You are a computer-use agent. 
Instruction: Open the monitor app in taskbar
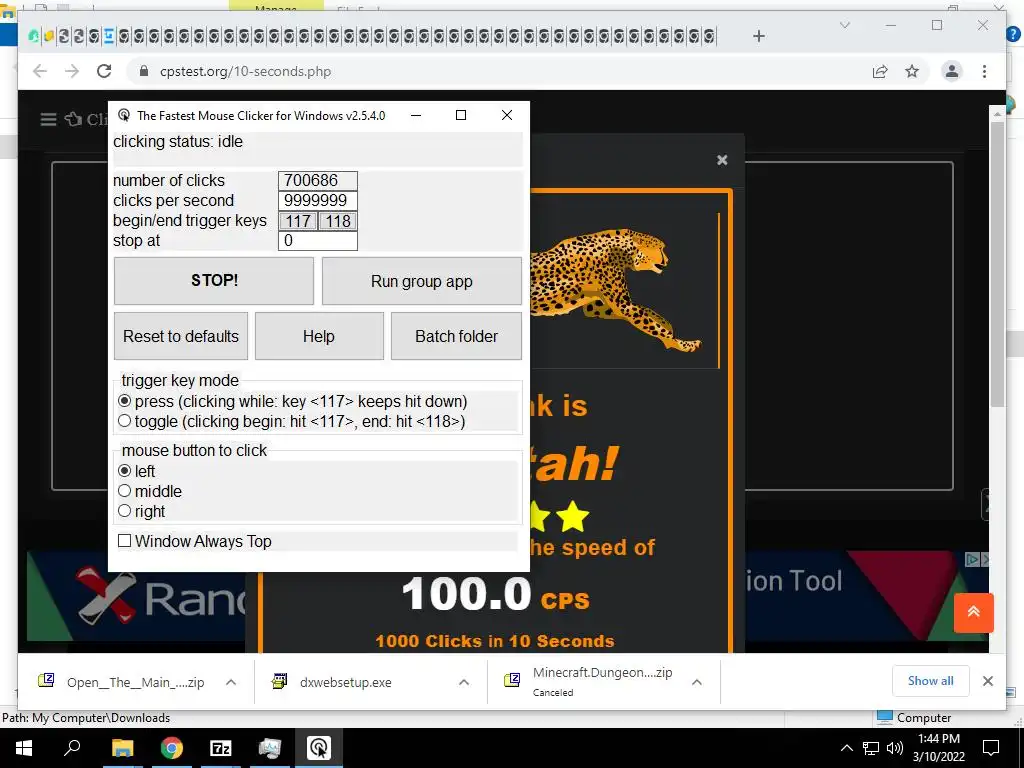[x=269, y=748]
